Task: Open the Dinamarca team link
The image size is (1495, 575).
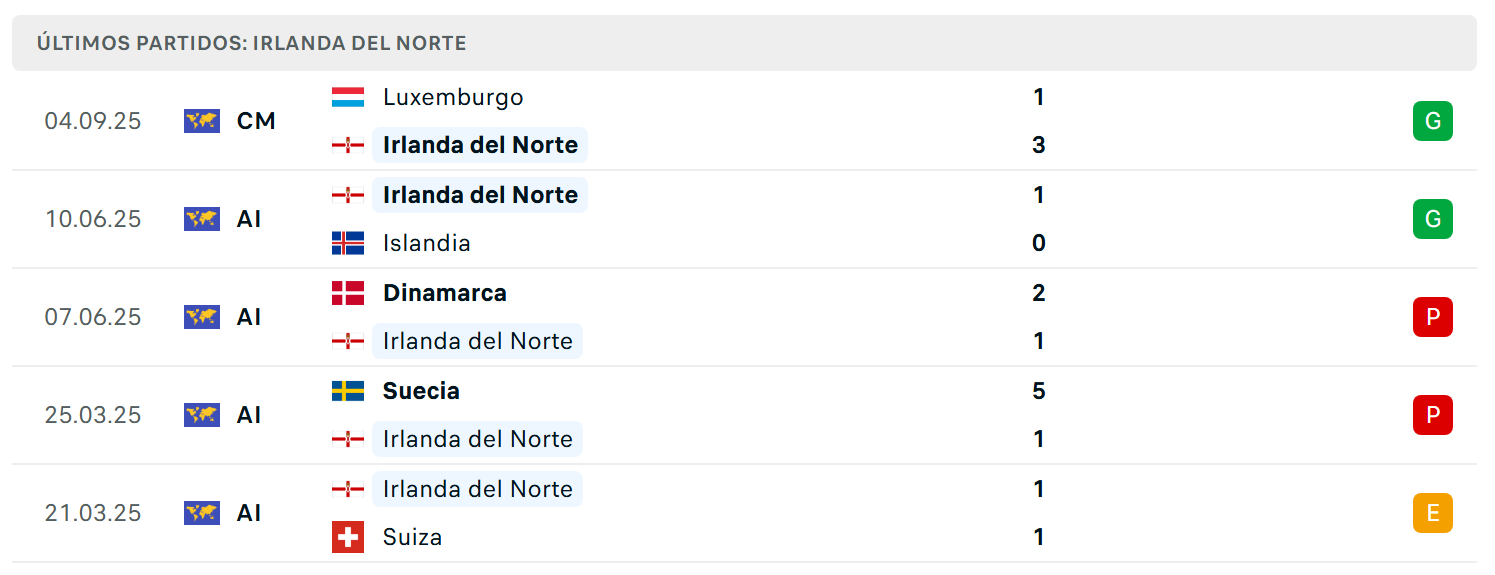Action: [x=445, y=293]
